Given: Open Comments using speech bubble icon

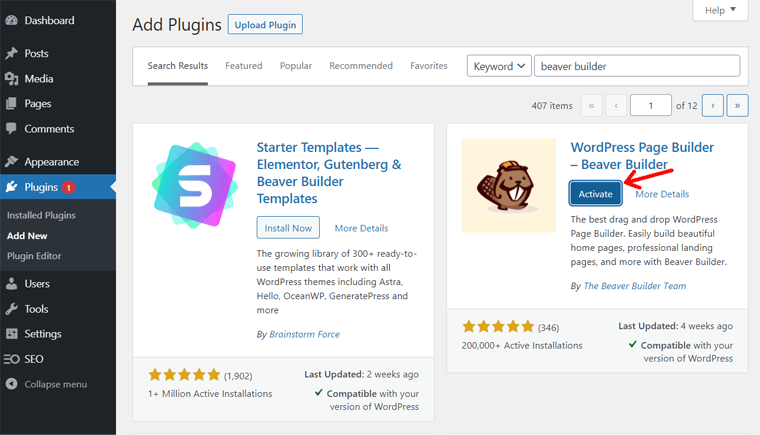Looking at the screenshot, I should [x=12, y=129].
